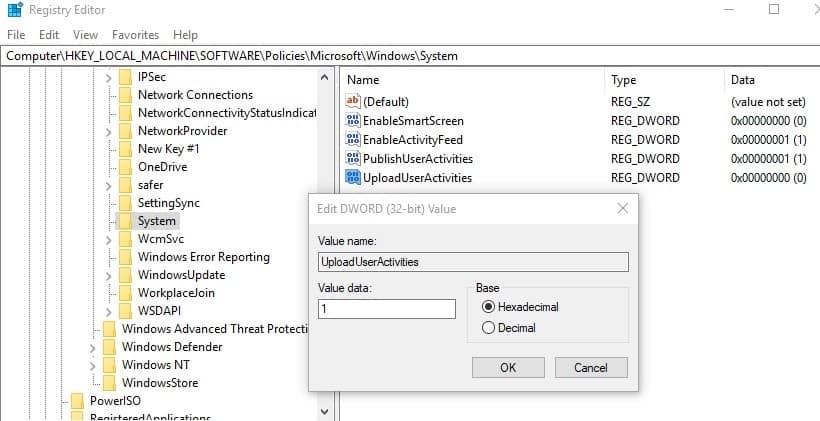The image size is (820, 421).
Task: Click the Windows Defender folder icon
Action: 109,347
